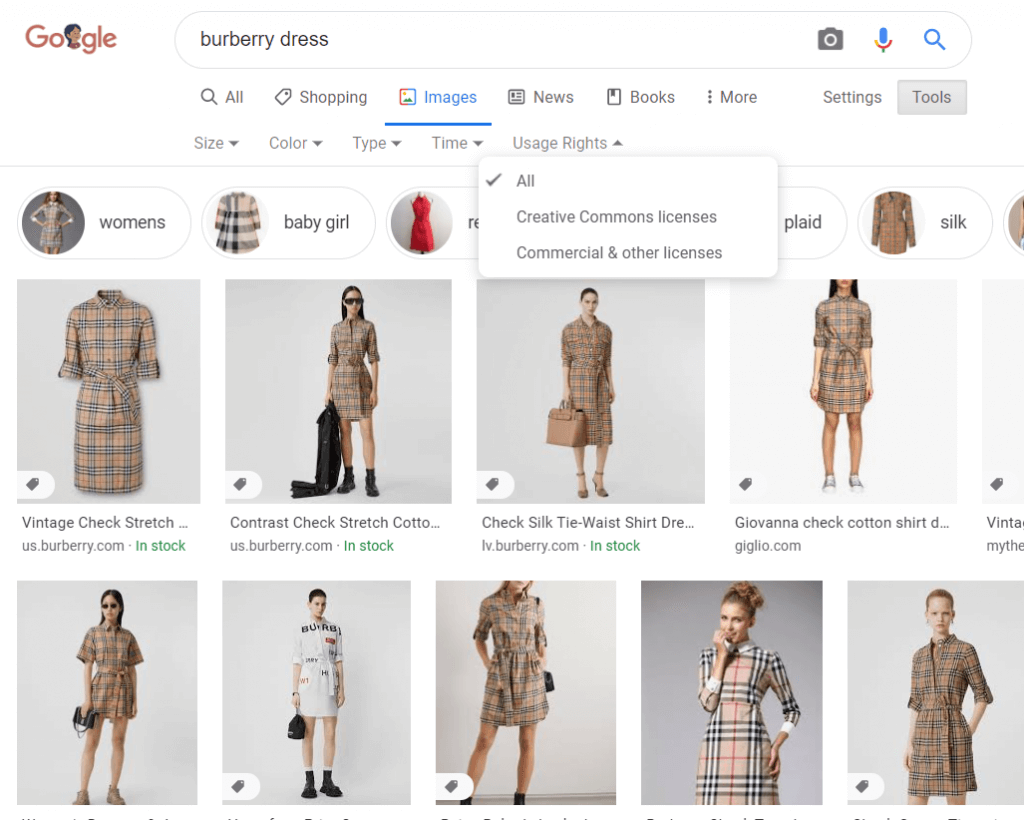Open the wide plaid collar dress thumbnail
The image size is (1024, 820).
pyautogui.click(x=731, y=693)
